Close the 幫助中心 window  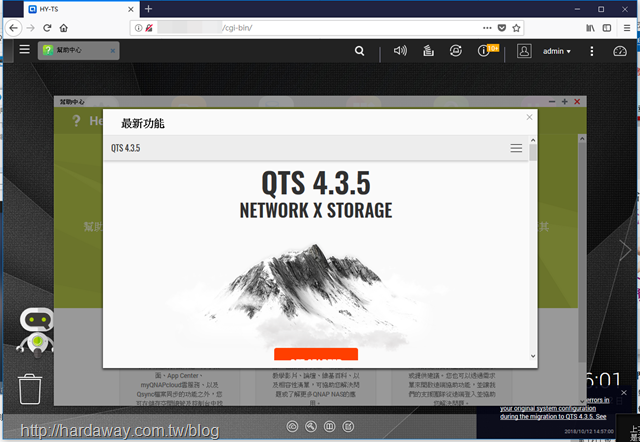click(577, 102)
